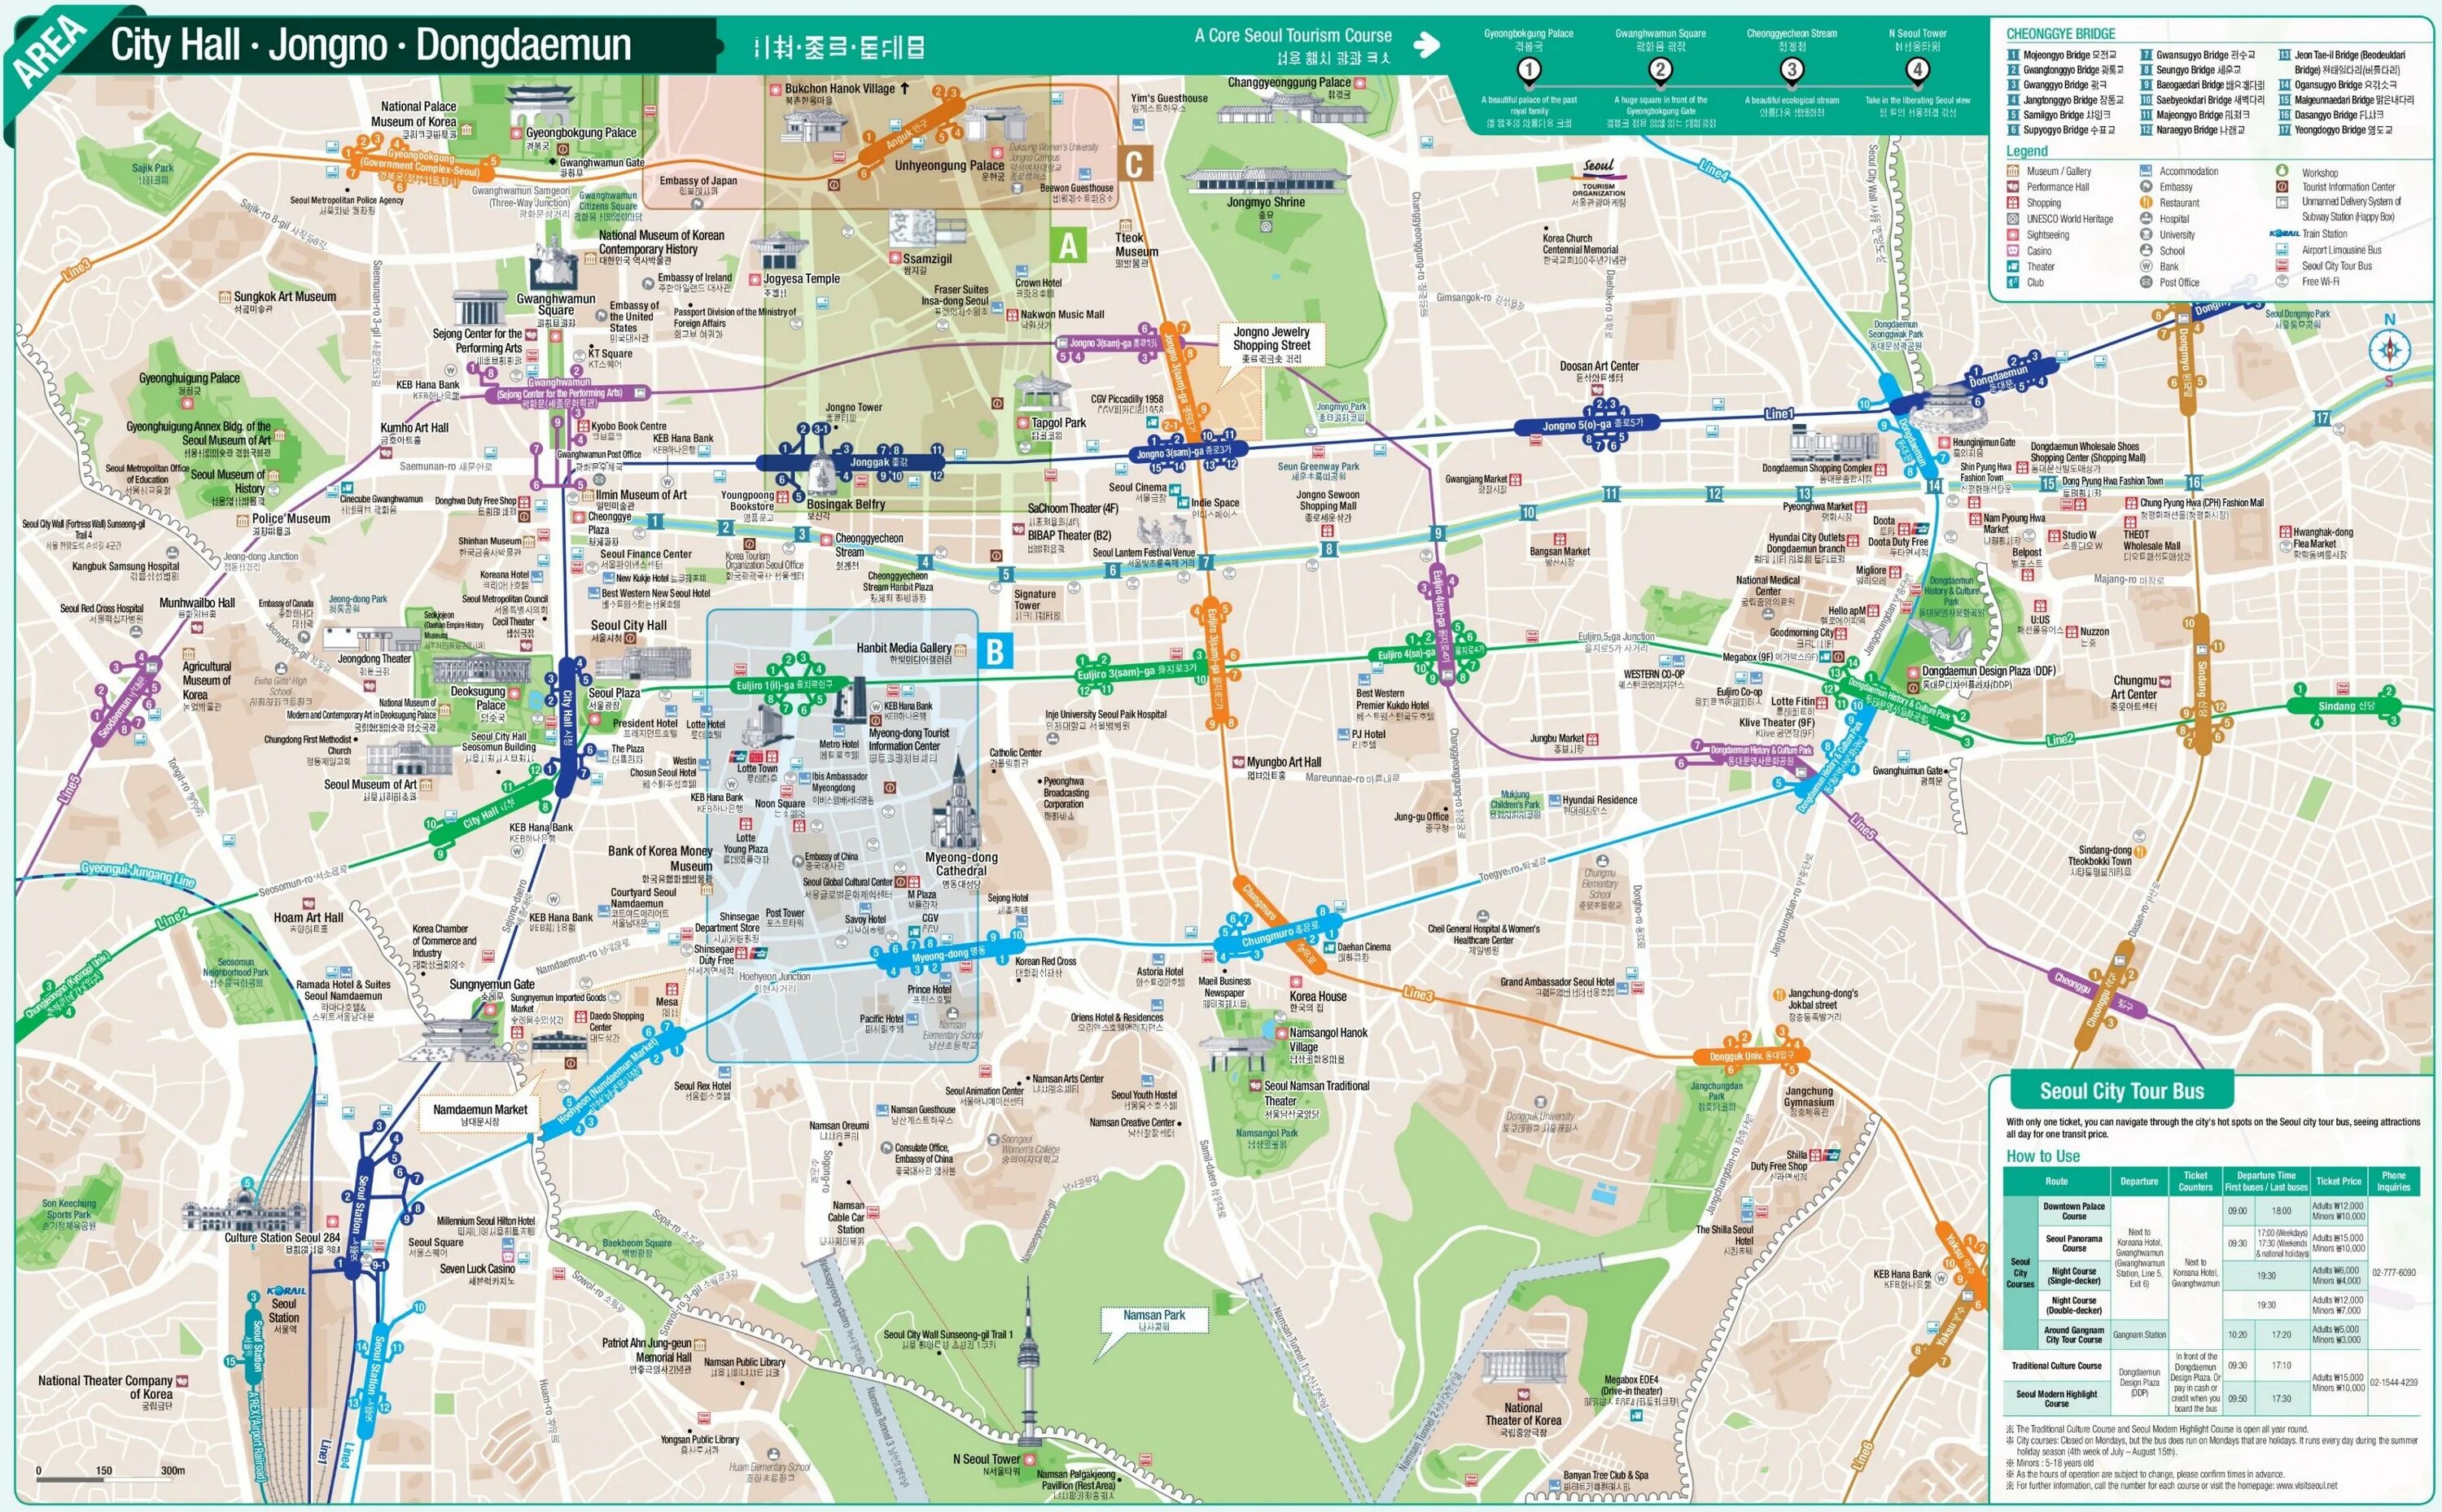Click the Downtown Palace Course table row

(2074, 1210)
